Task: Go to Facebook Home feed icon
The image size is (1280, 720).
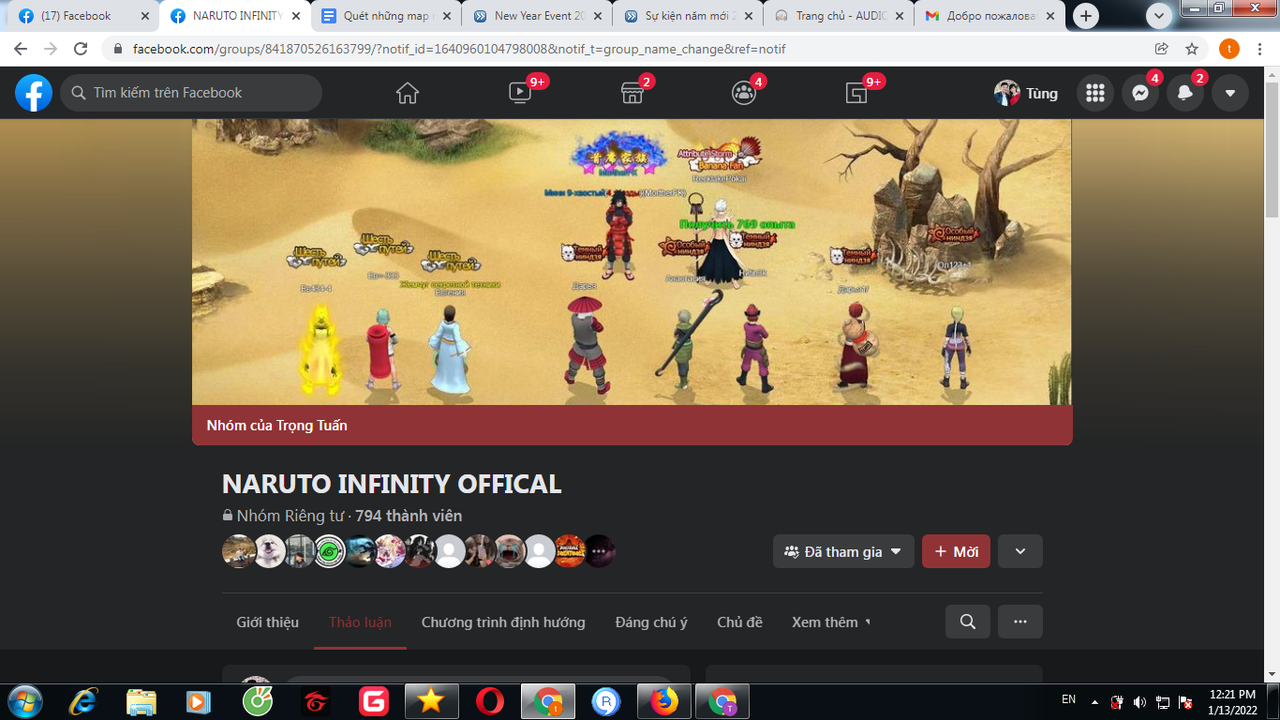Action: [x=407, y=93]
